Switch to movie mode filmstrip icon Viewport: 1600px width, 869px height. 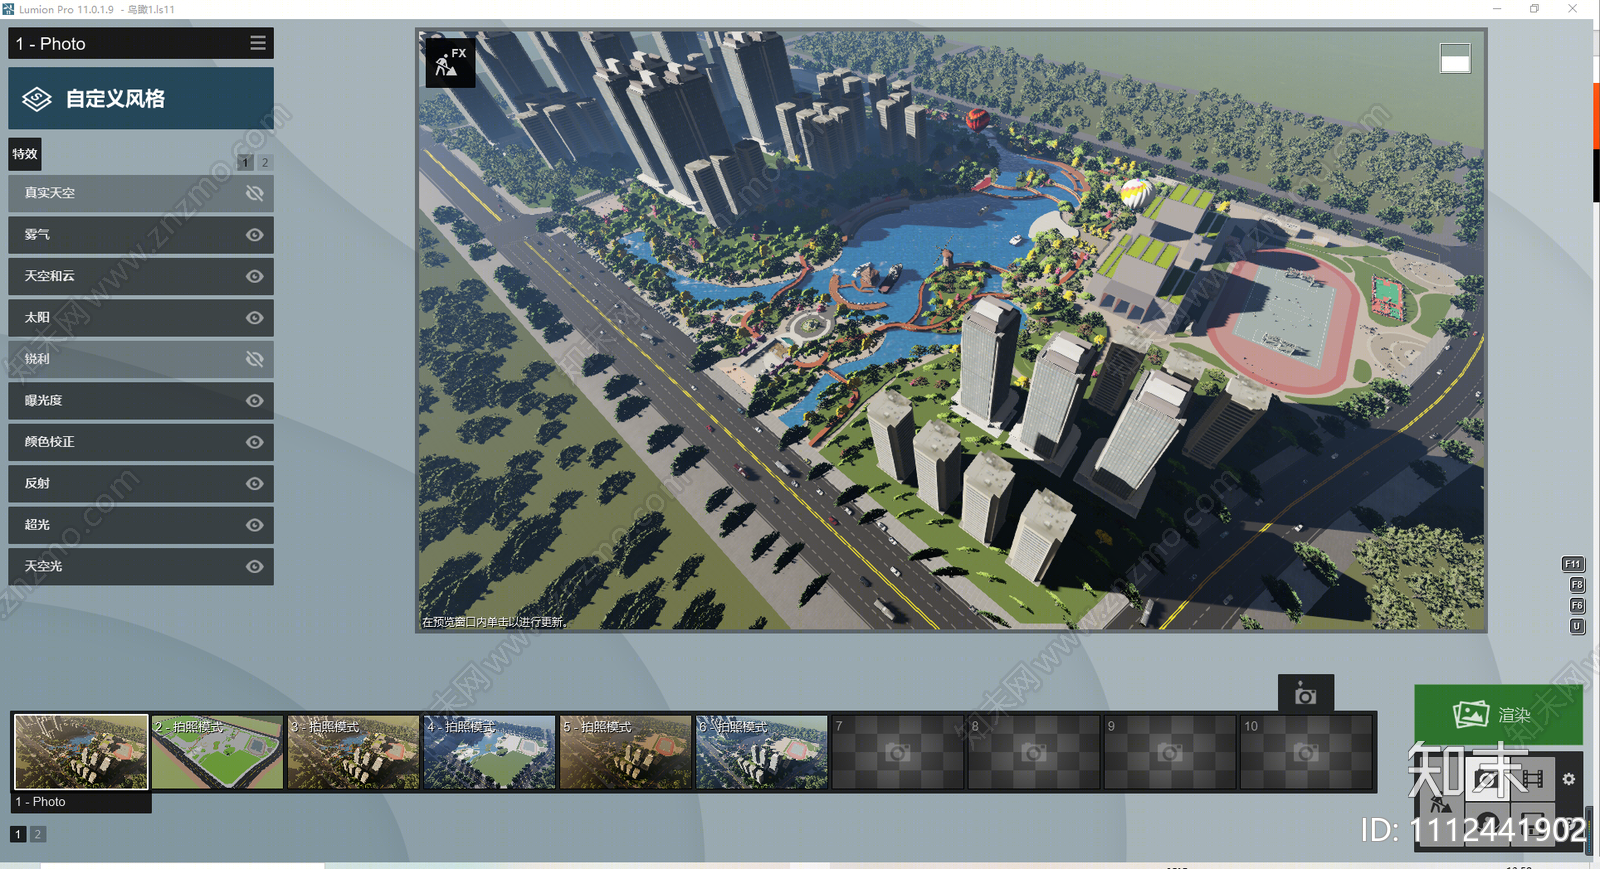(1533, 778)
